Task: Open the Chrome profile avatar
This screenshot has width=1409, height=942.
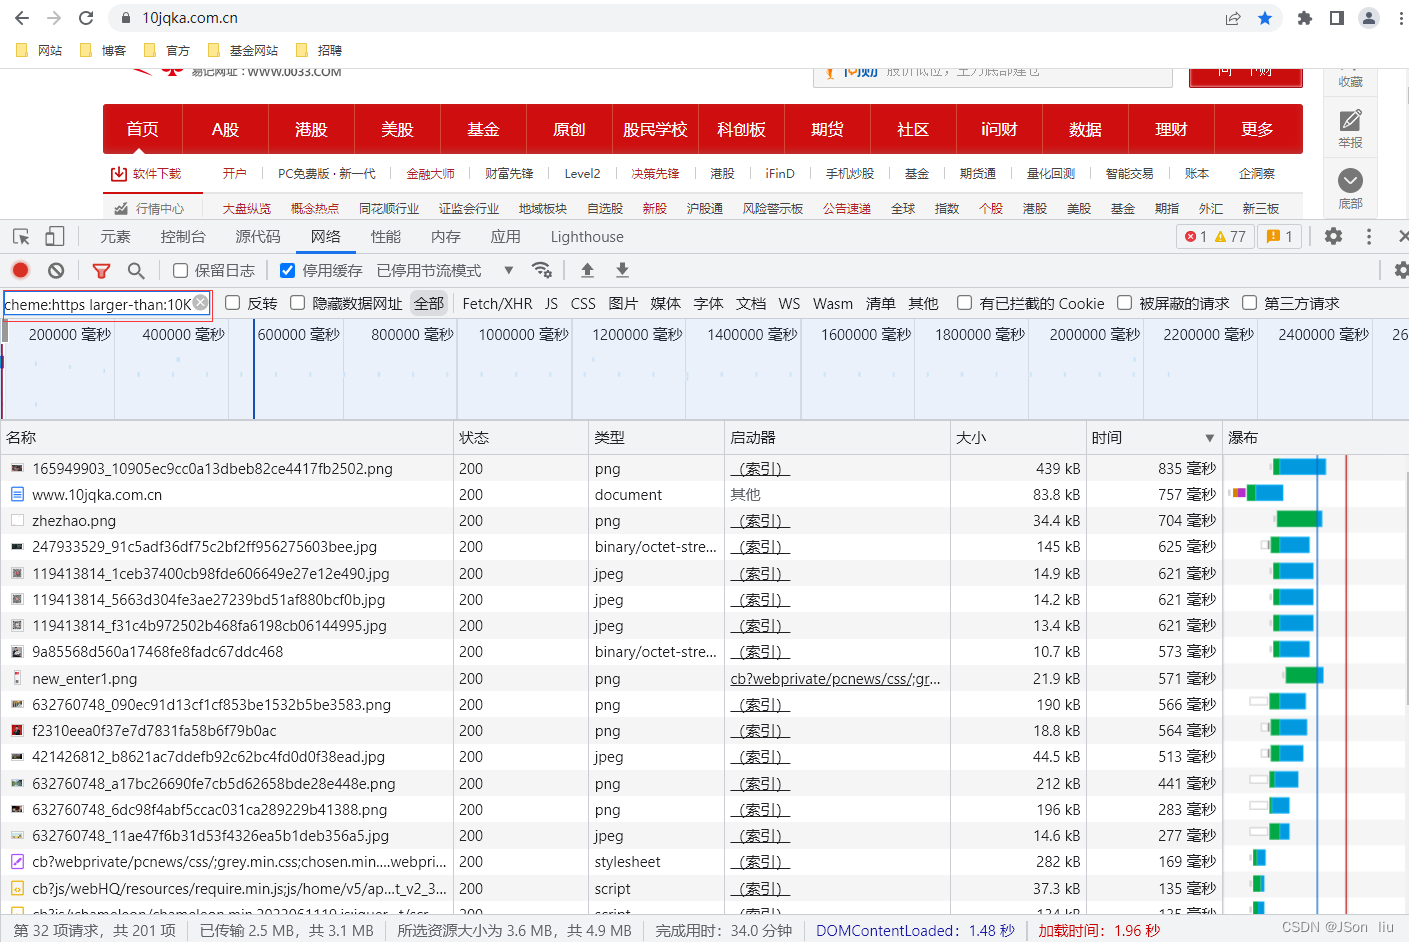Action: click(1369, 18)
